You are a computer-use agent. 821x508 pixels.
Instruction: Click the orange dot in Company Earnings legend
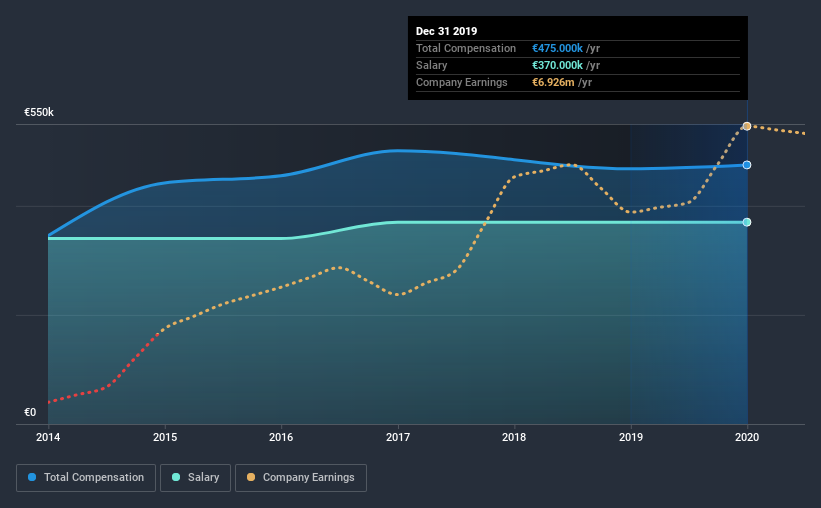coord(251,477)
